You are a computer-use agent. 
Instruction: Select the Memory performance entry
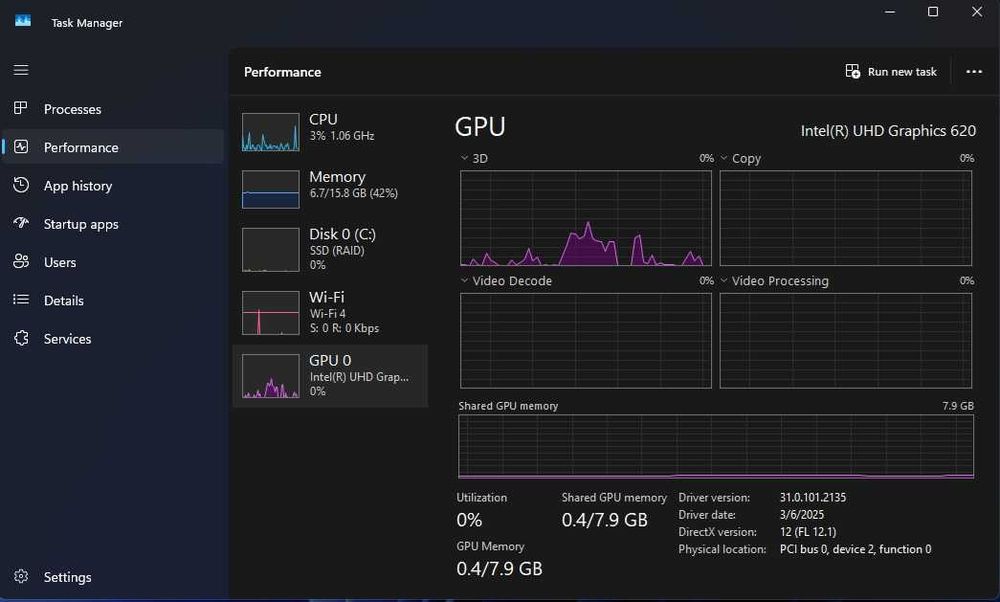[x=330, y=184]
